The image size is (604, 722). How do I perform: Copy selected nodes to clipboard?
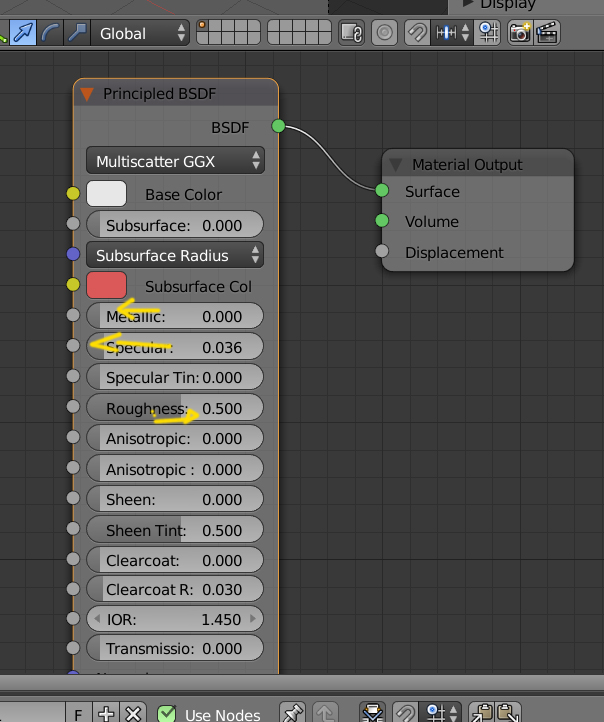pos(482,713)
